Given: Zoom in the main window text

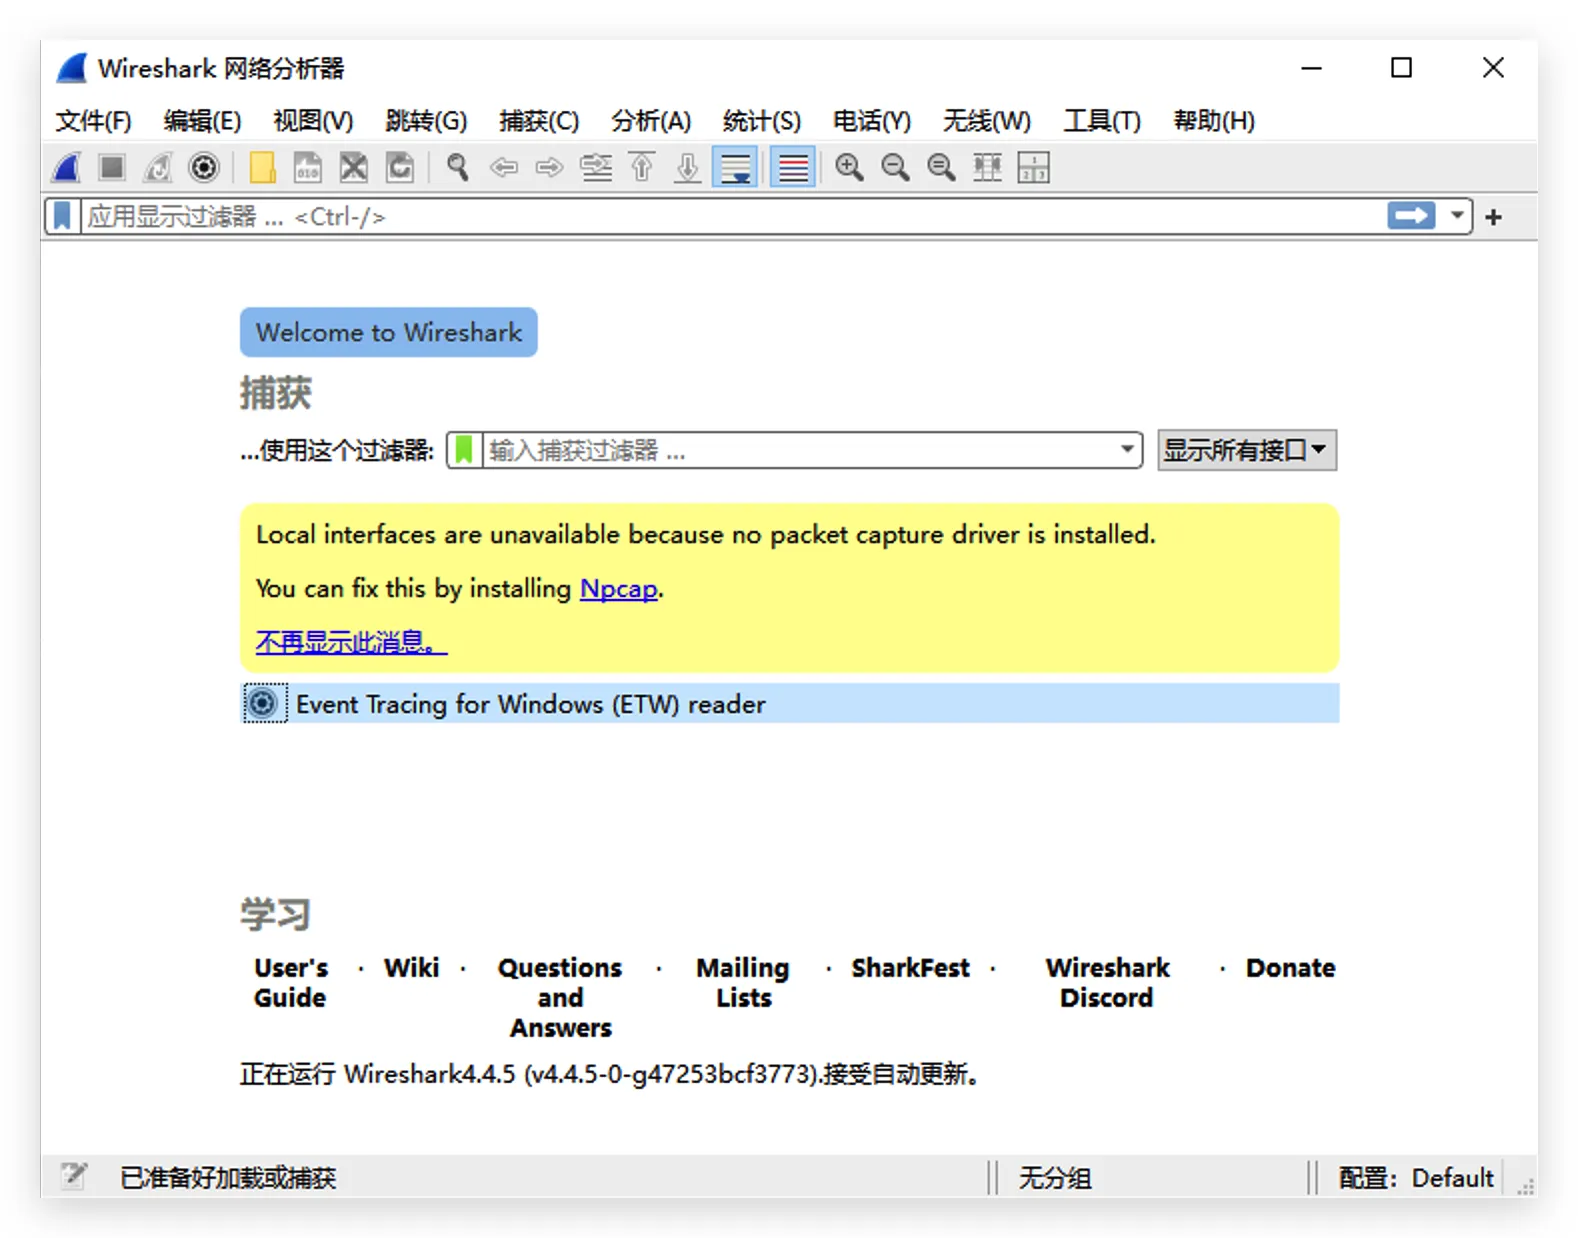Looking at the screenshot, I should tap(850, 167).
